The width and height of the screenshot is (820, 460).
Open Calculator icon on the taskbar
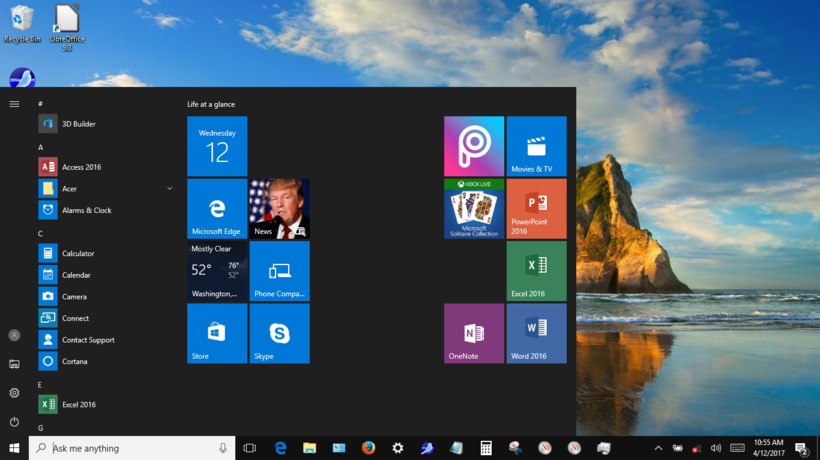[486, 448]
